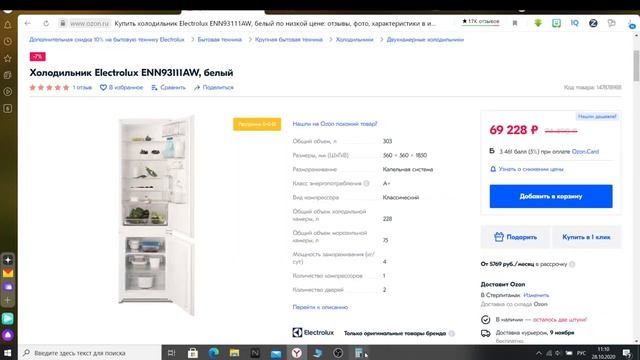The width and height of the screenshot is (640, 360).
Task: Click plus icon in browser sidebar
Action: (7, 300)
